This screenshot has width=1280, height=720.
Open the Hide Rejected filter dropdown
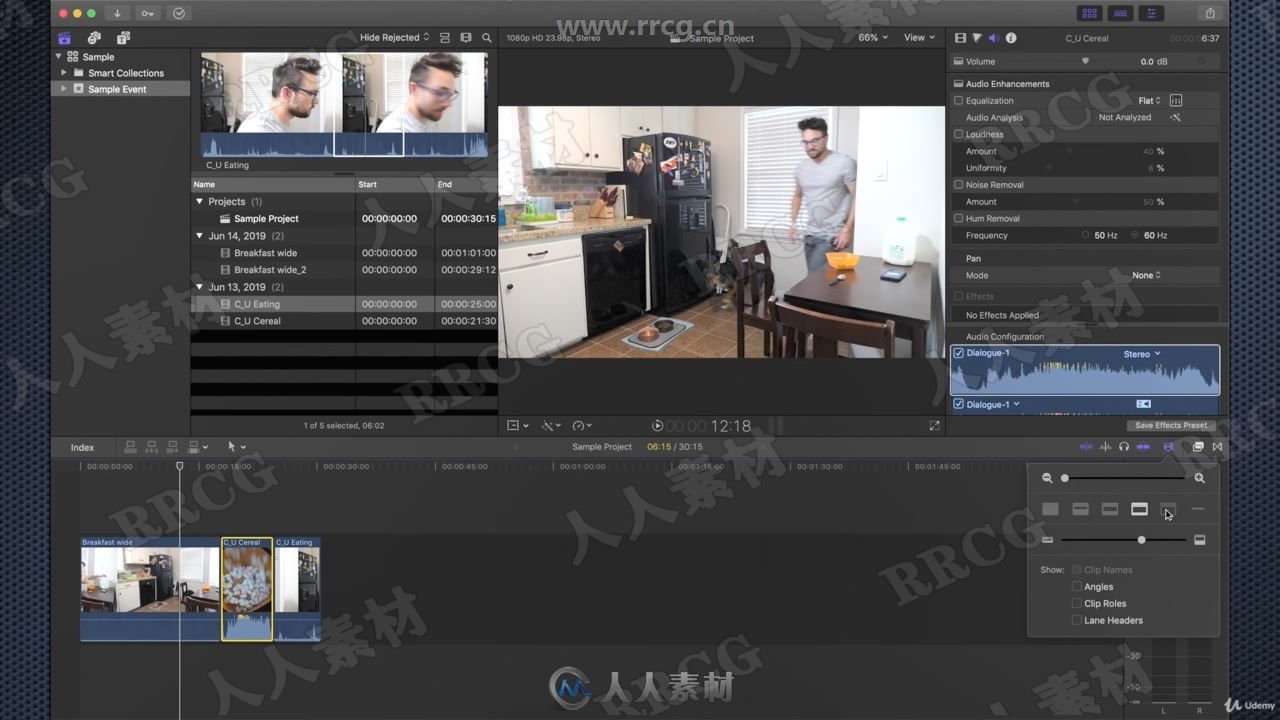pos(394,38)
